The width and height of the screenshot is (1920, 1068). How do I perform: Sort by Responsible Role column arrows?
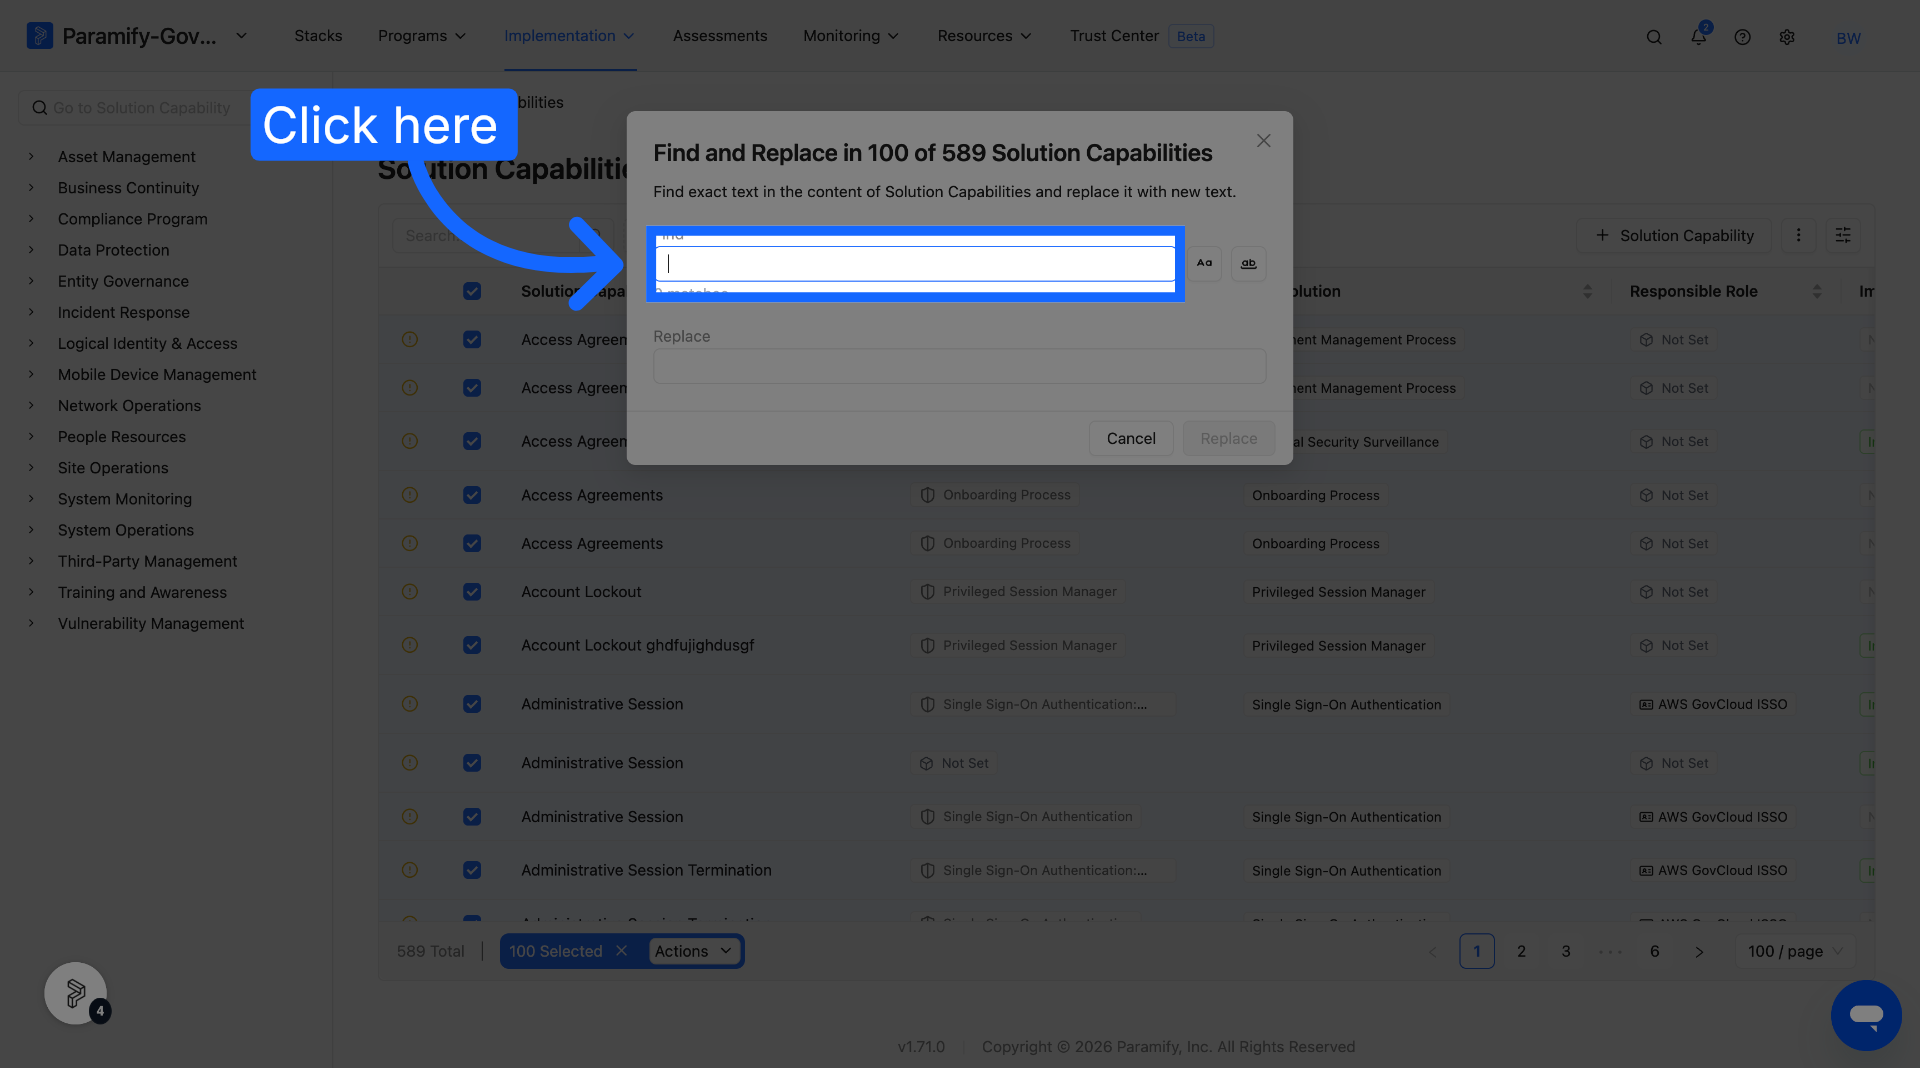(1817, 291)
